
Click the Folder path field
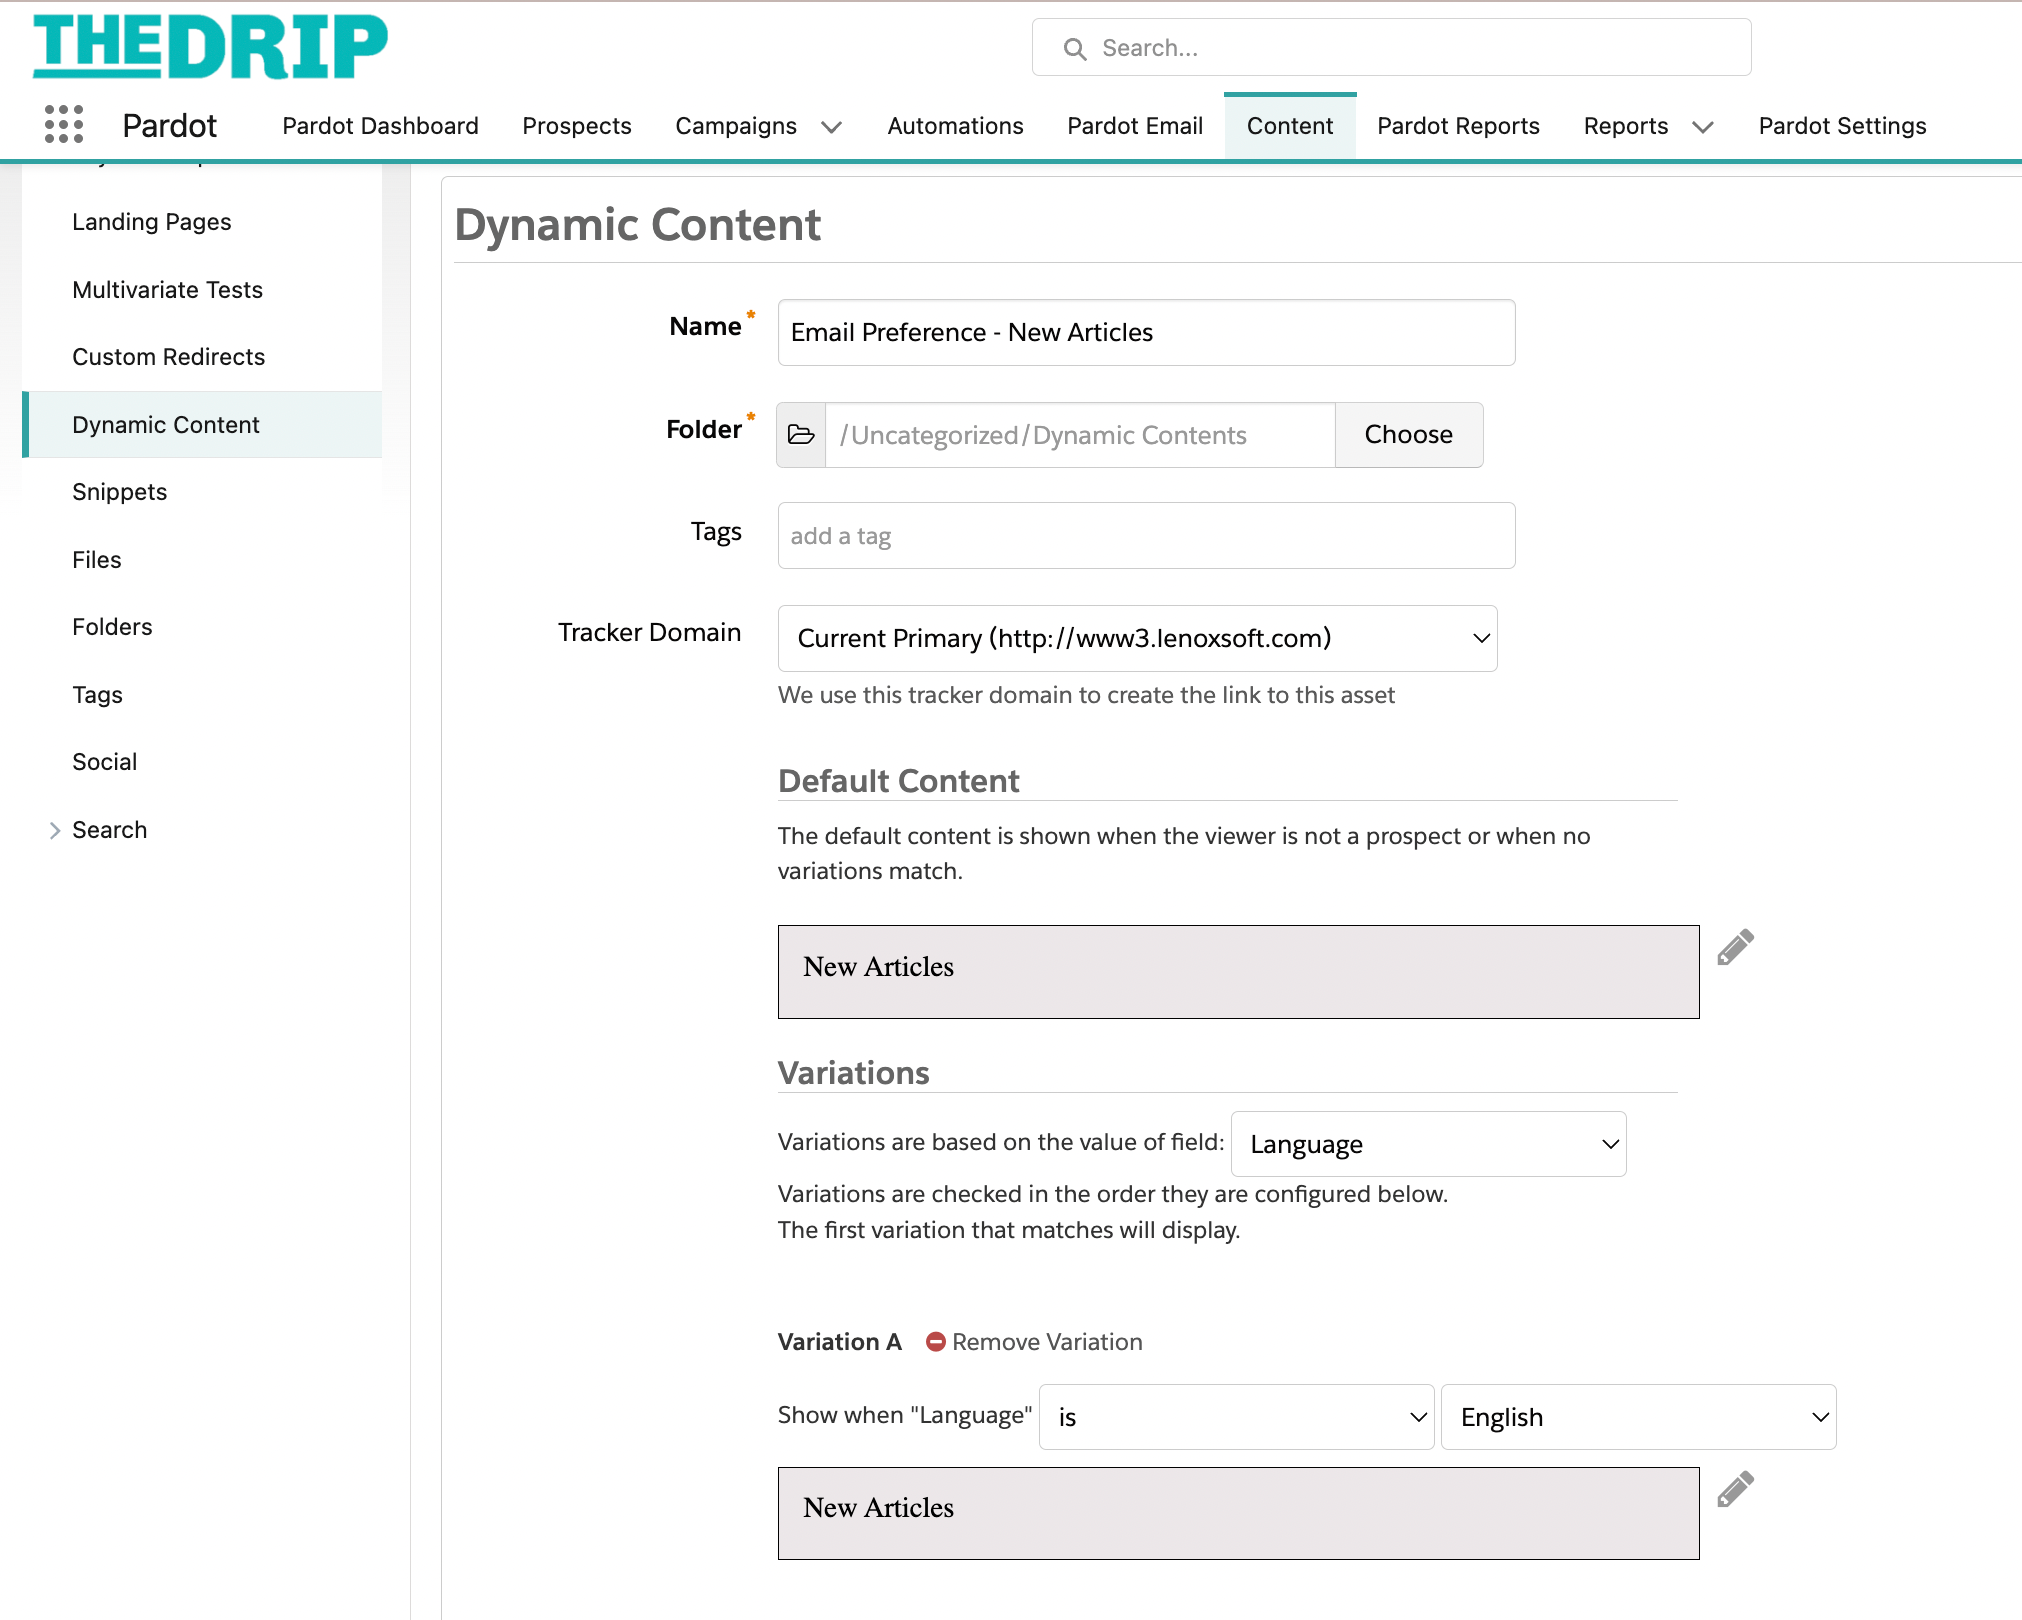(1080, 435)
